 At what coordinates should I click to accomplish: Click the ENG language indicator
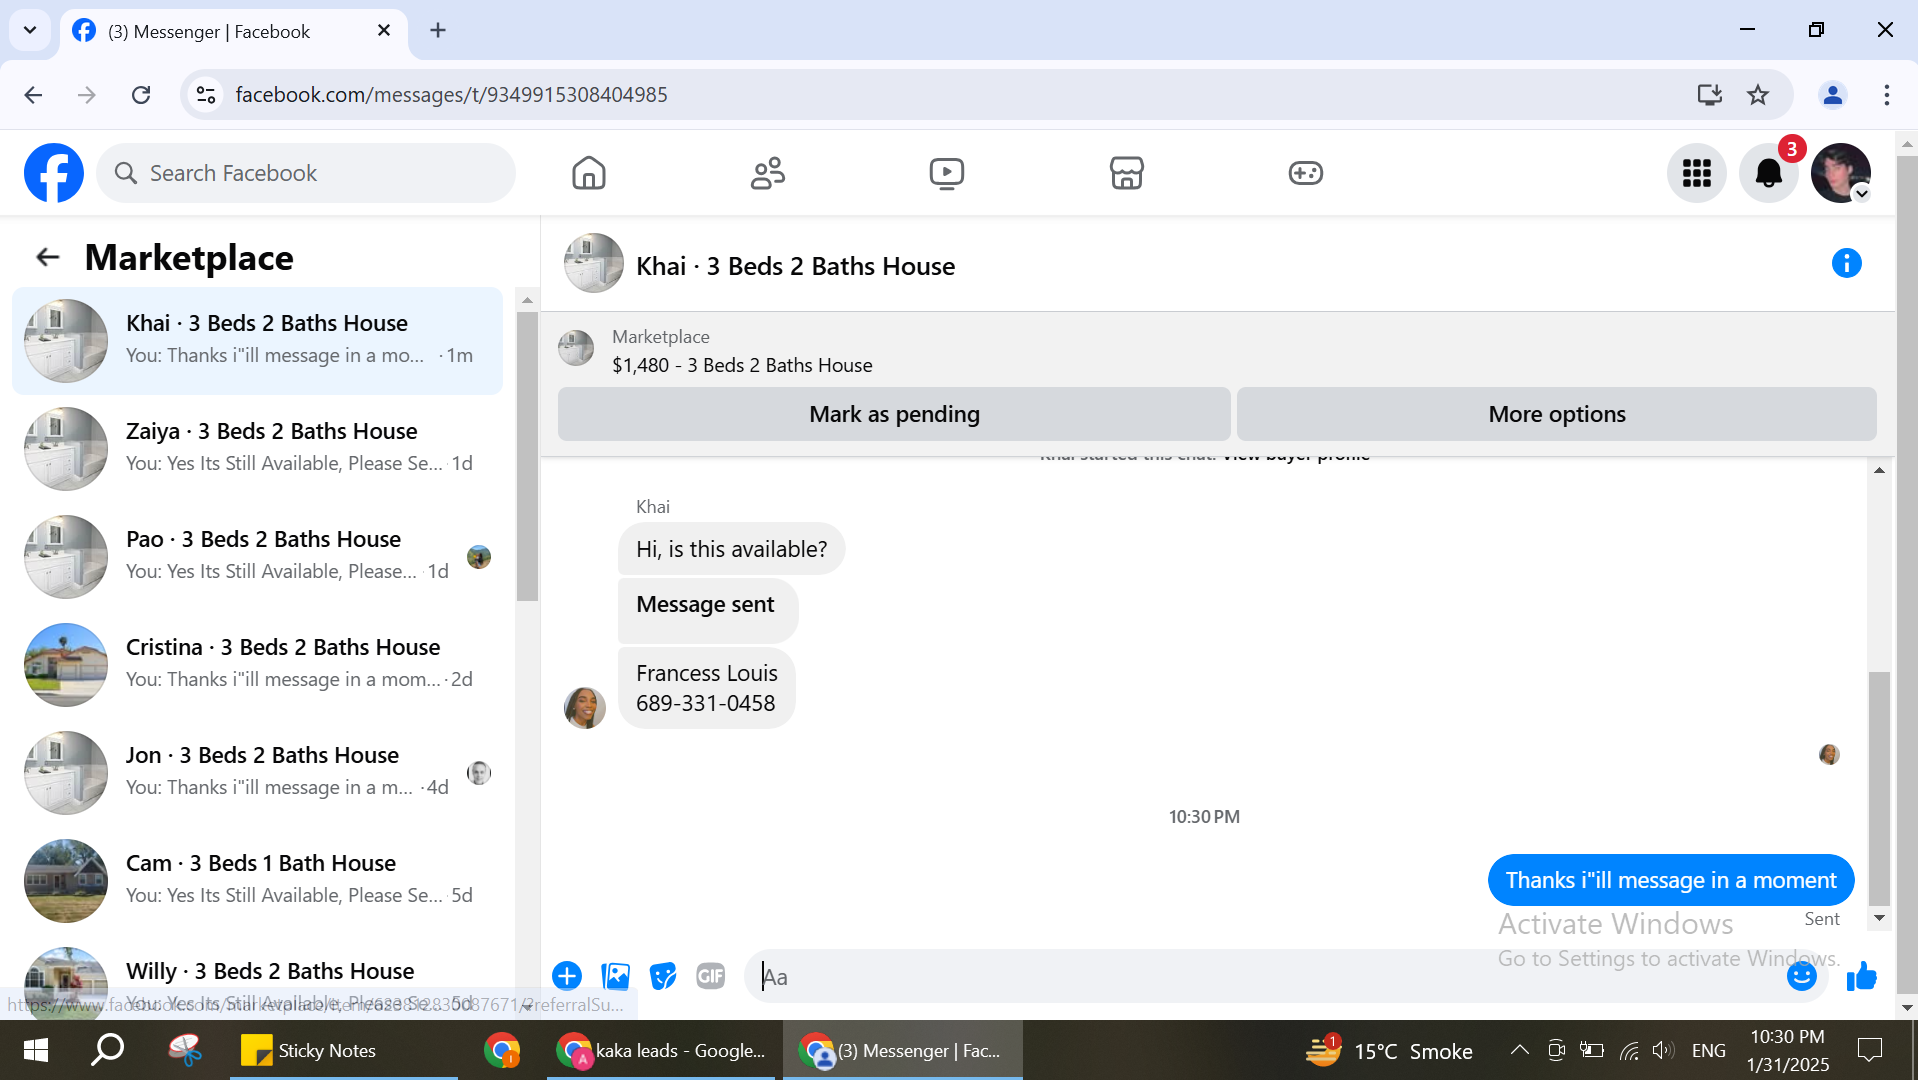point(1709,1050)
